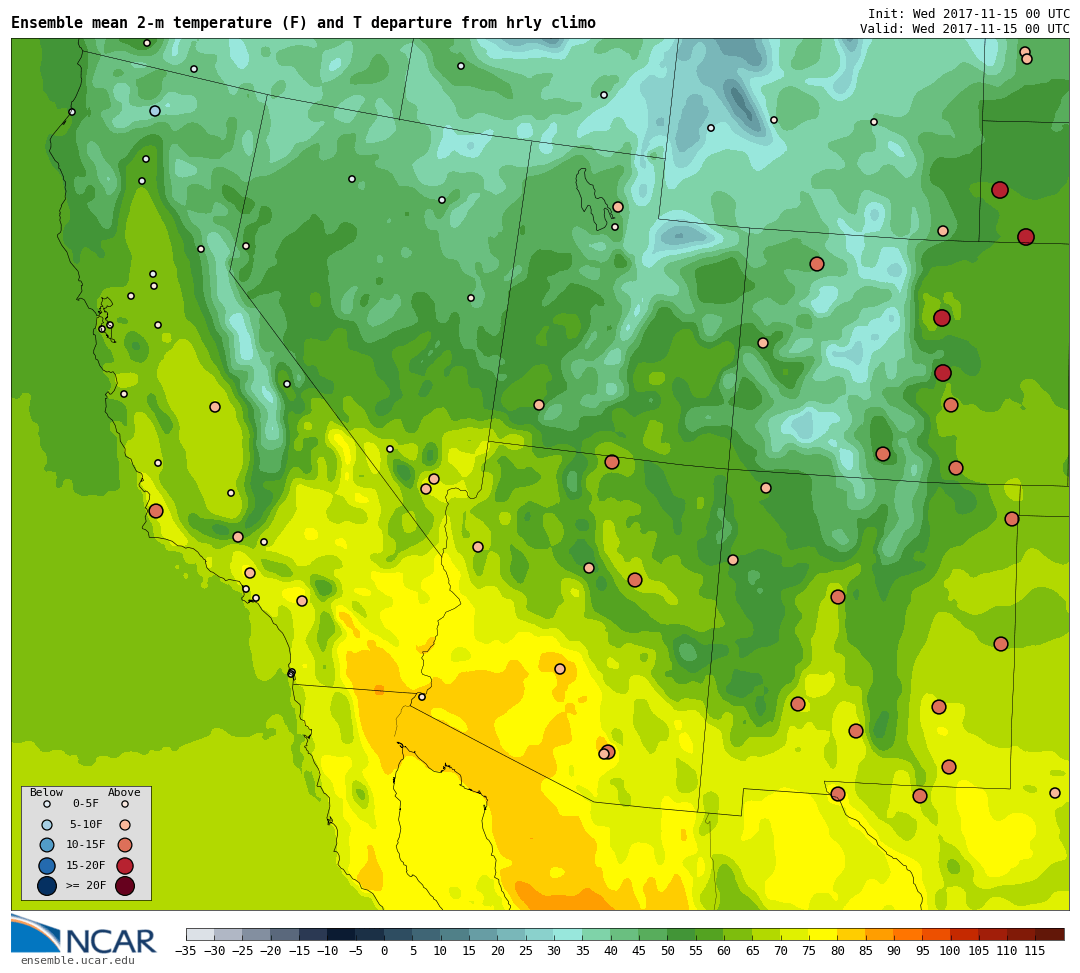Click the only light blue station dot on the map
Viewport: 1080px width, 973px height.
tap(155, 111)
